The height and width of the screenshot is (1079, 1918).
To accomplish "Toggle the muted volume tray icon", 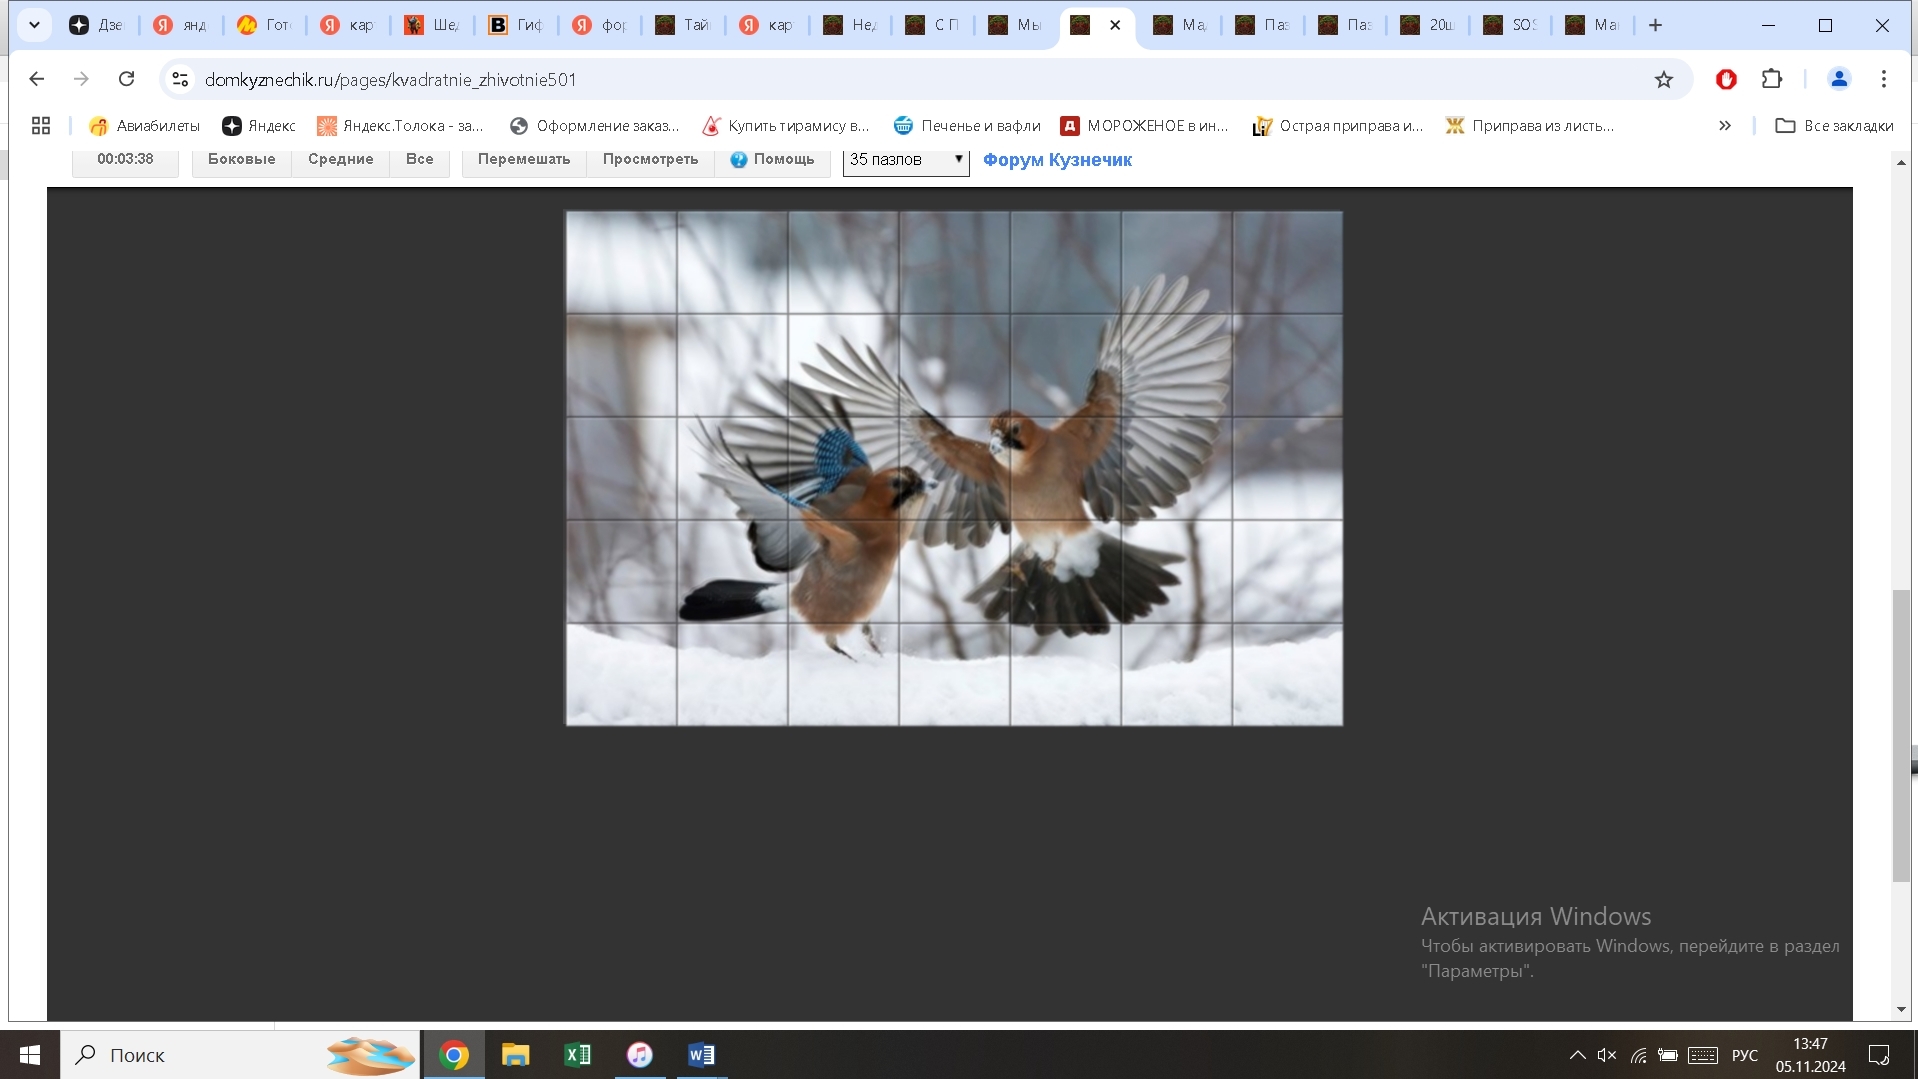I will [x=1607, y=1055].
